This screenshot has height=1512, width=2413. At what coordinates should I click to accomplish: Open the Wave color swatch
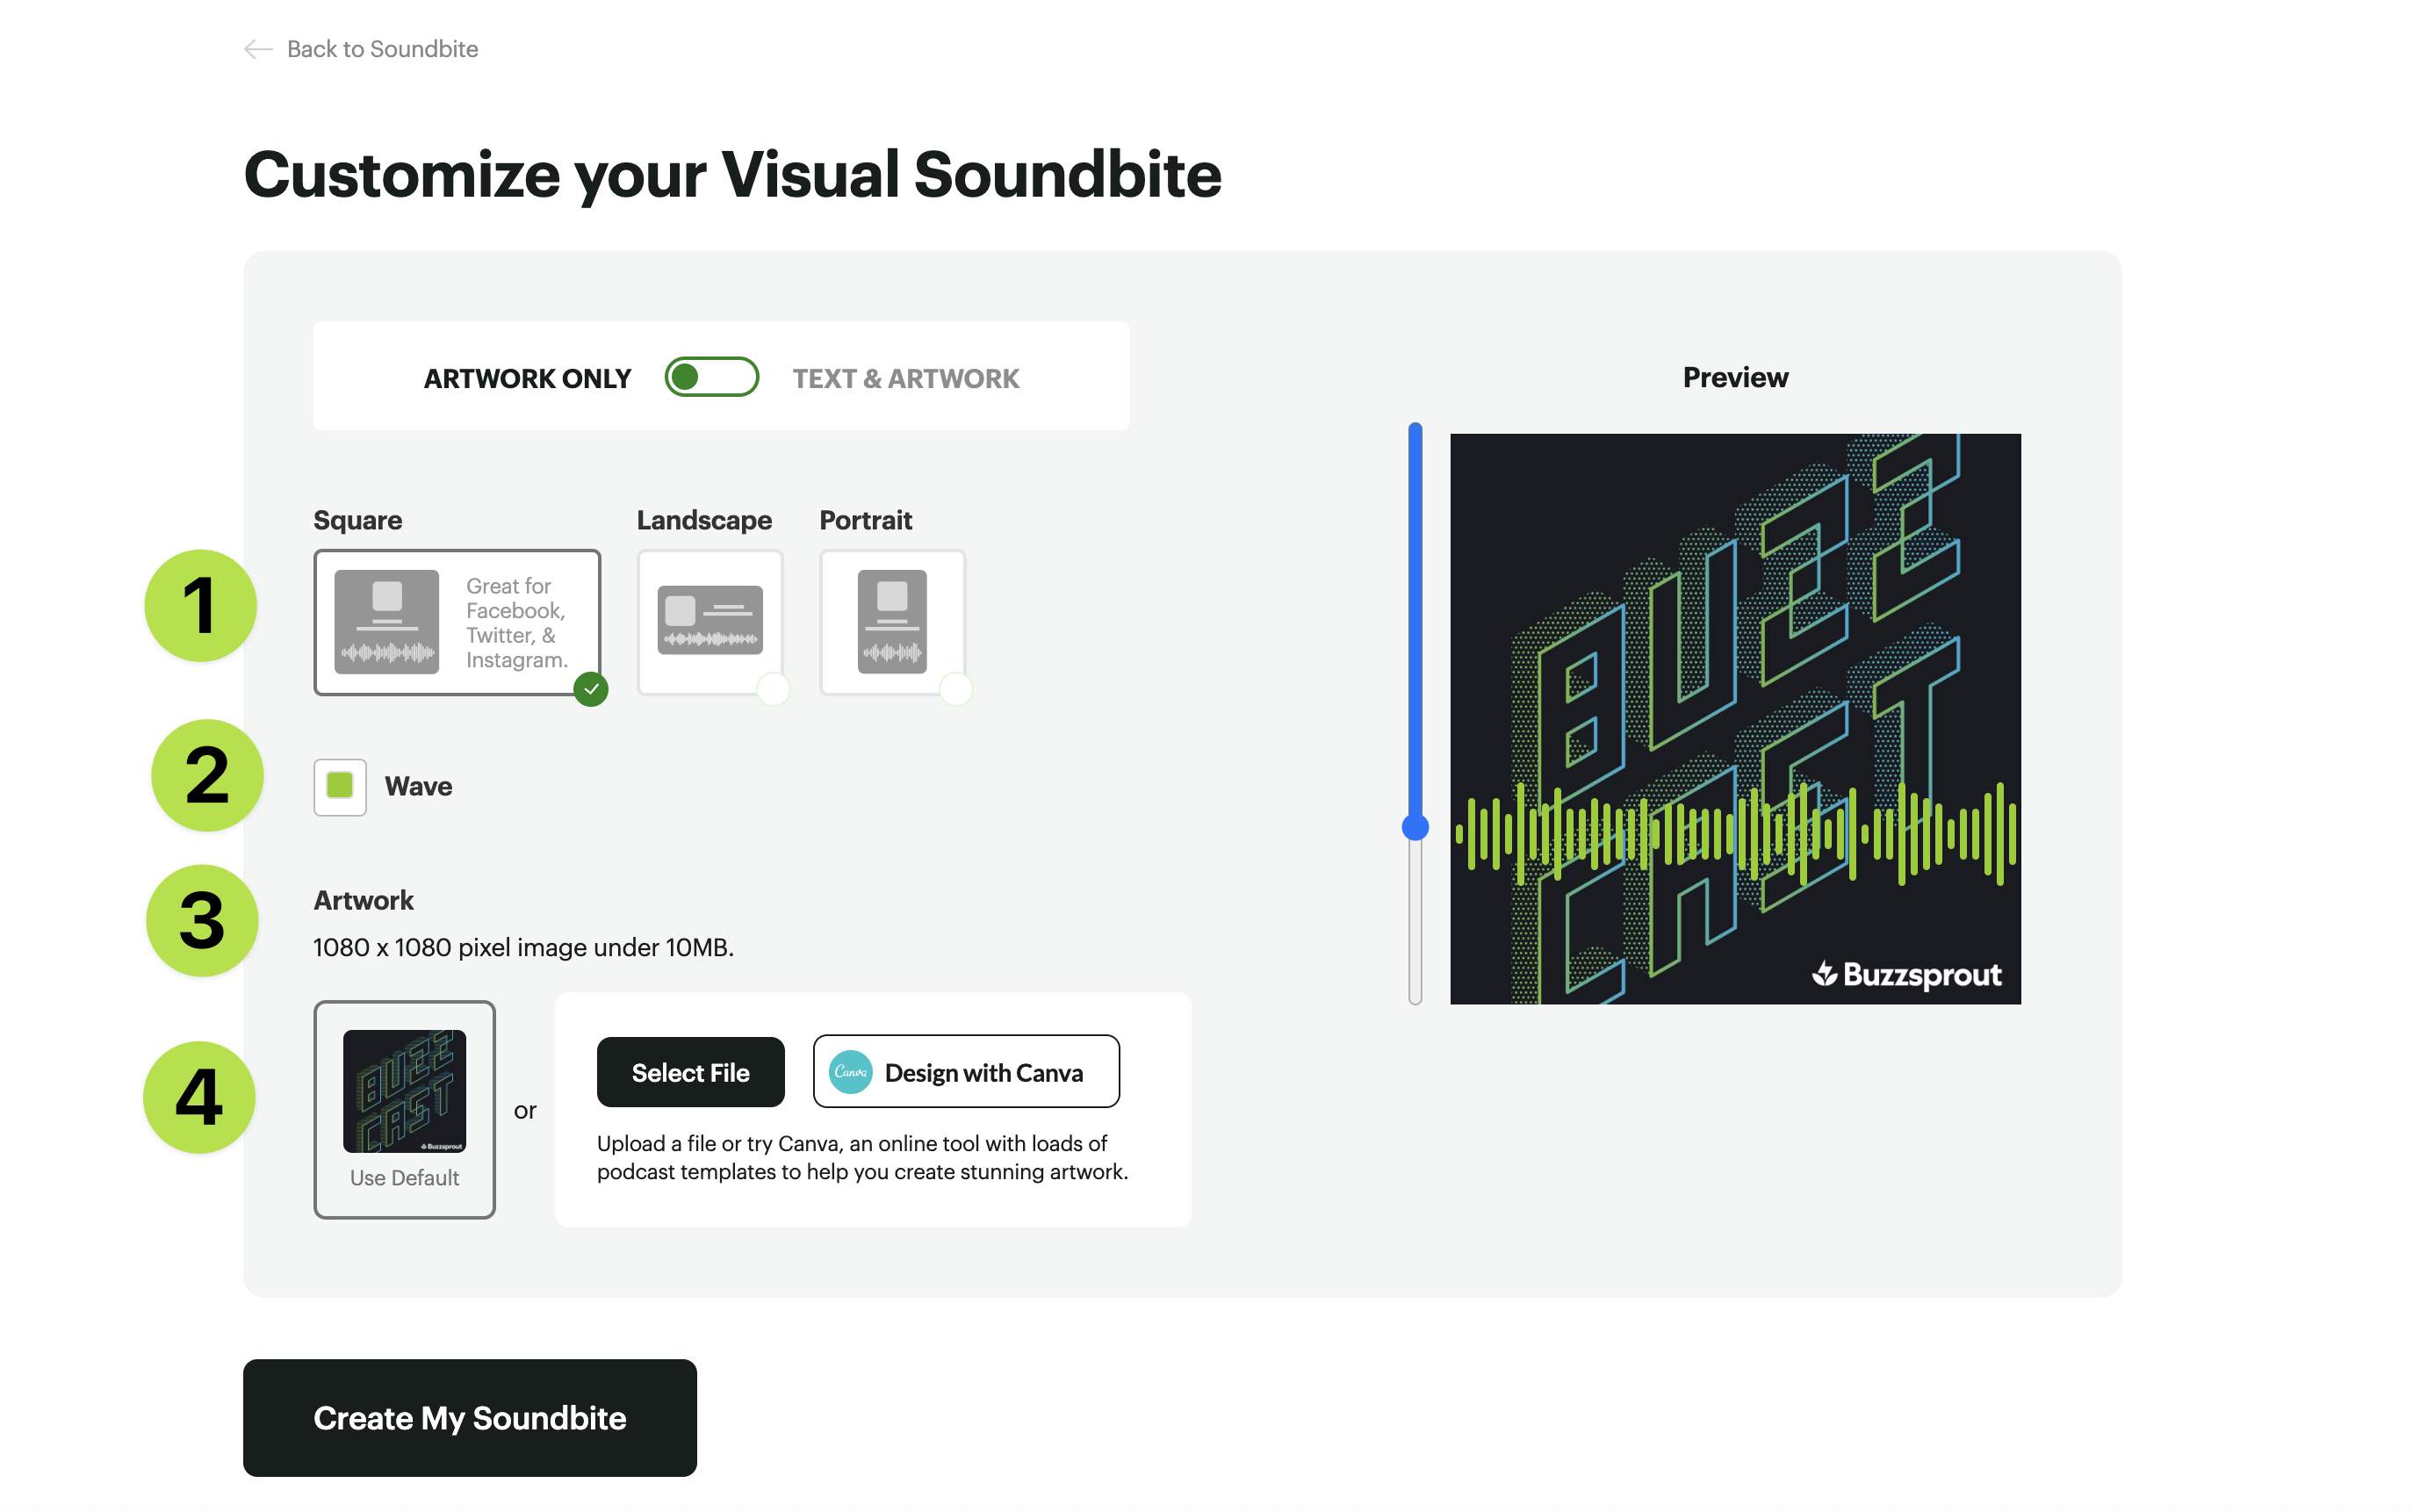pos(340,786)
